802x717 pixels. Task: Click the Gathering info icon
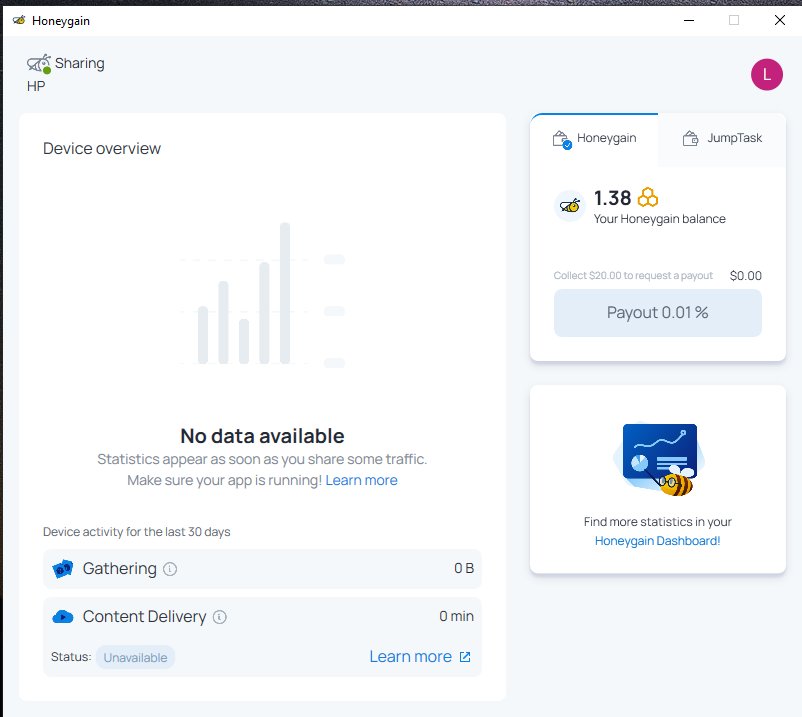pos(170,569)
